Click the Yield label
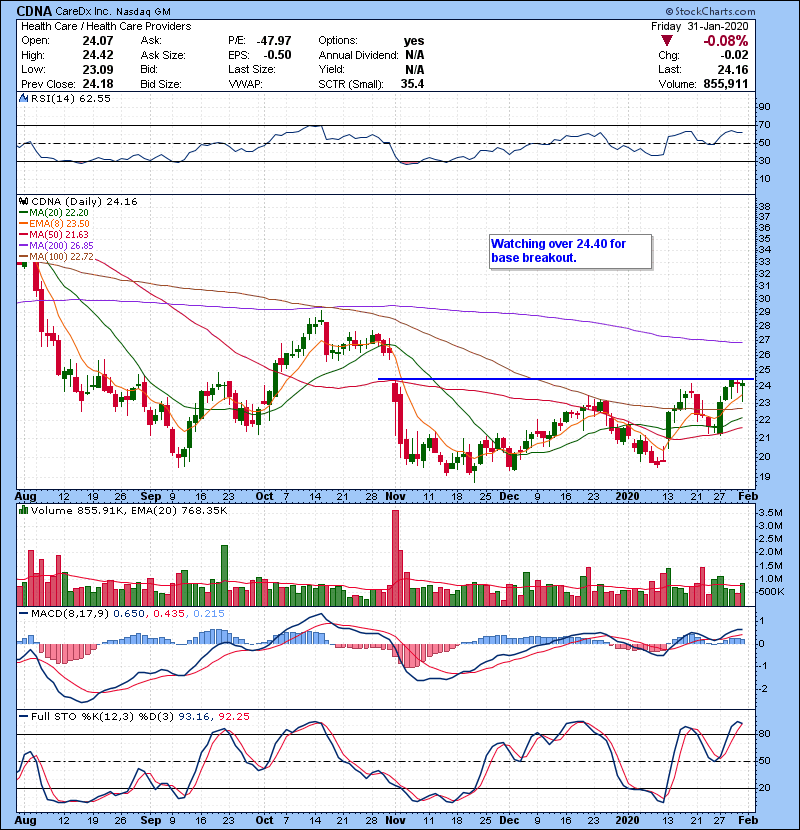The image size is (800, 830). tap(331, 69)
